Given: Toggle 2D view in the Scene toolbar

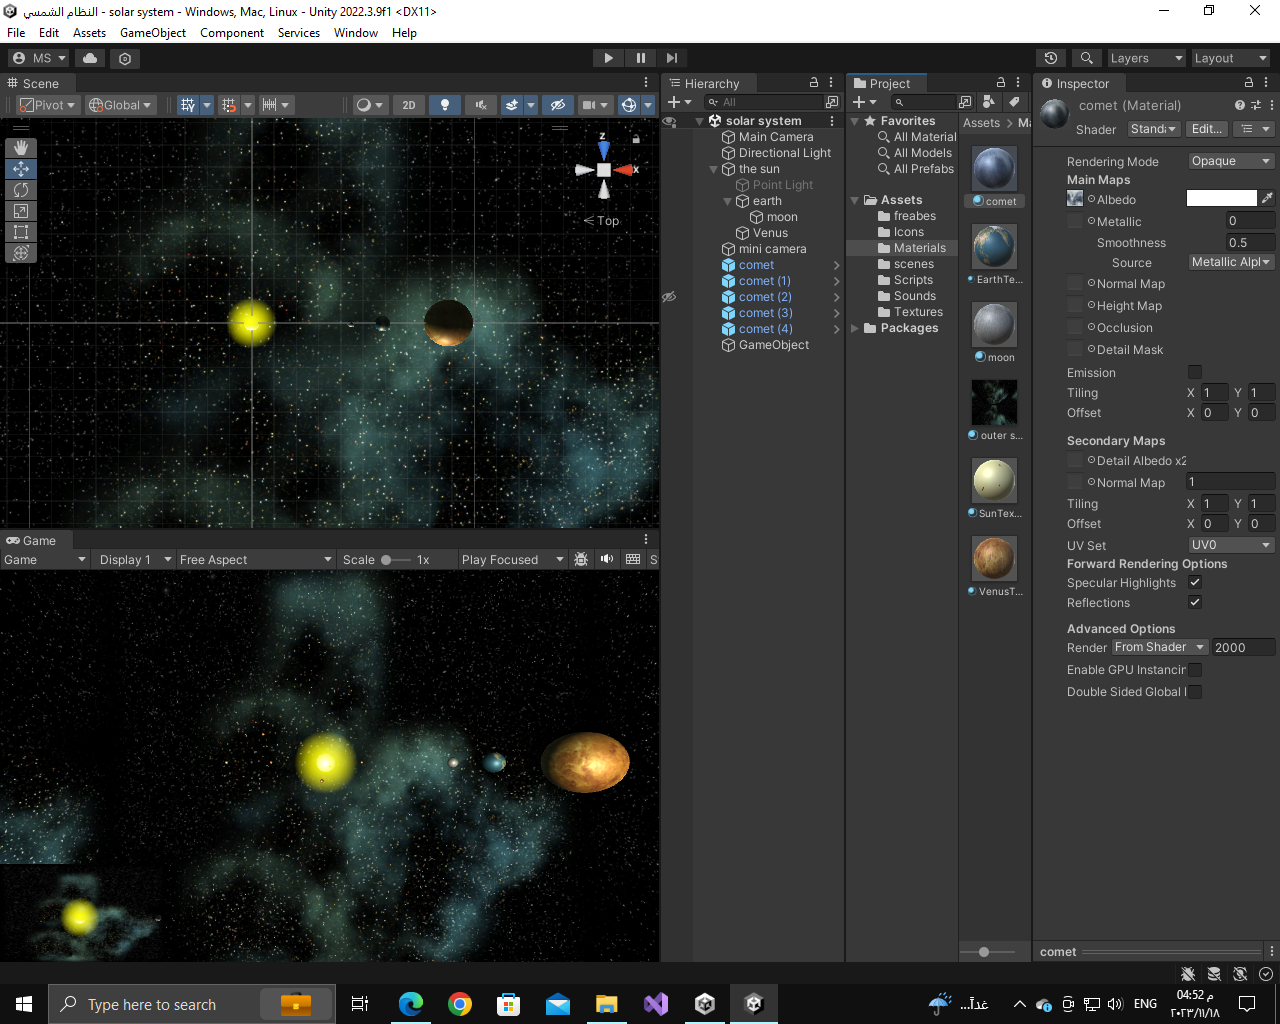Looking at the screenshot, I should click(410, 104).
